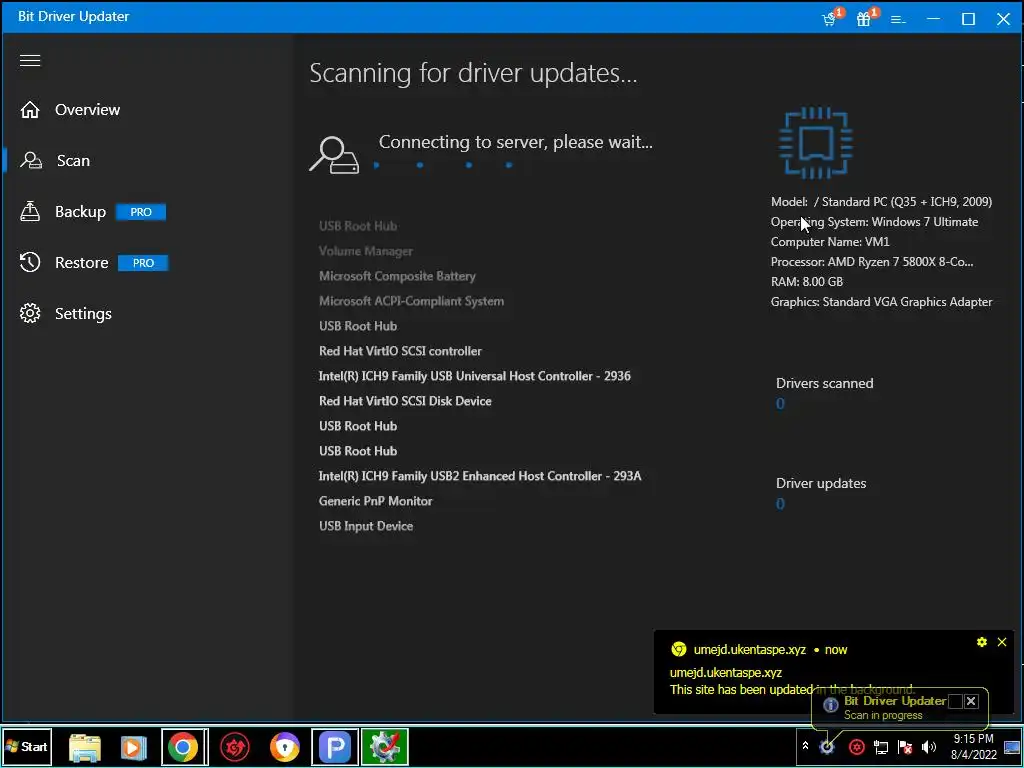Click the red circular gear tray icon

(856, 746)
